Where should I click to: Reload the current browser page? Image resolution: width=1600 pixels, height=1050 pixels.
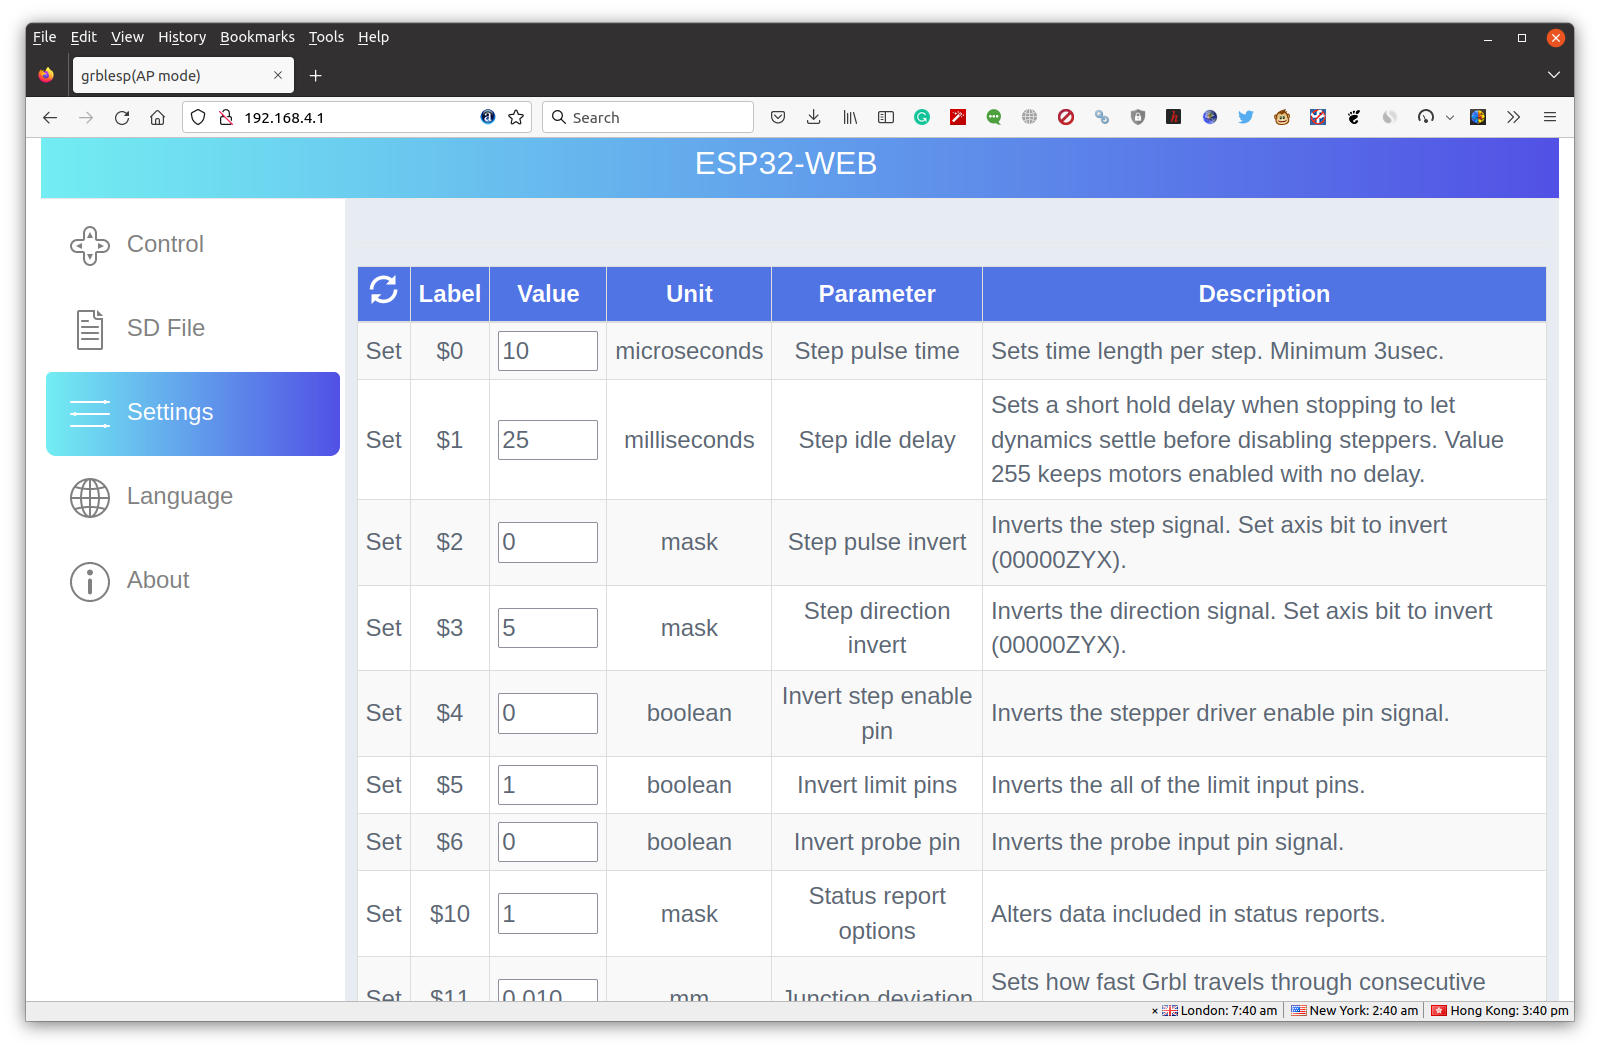(122, 117)
